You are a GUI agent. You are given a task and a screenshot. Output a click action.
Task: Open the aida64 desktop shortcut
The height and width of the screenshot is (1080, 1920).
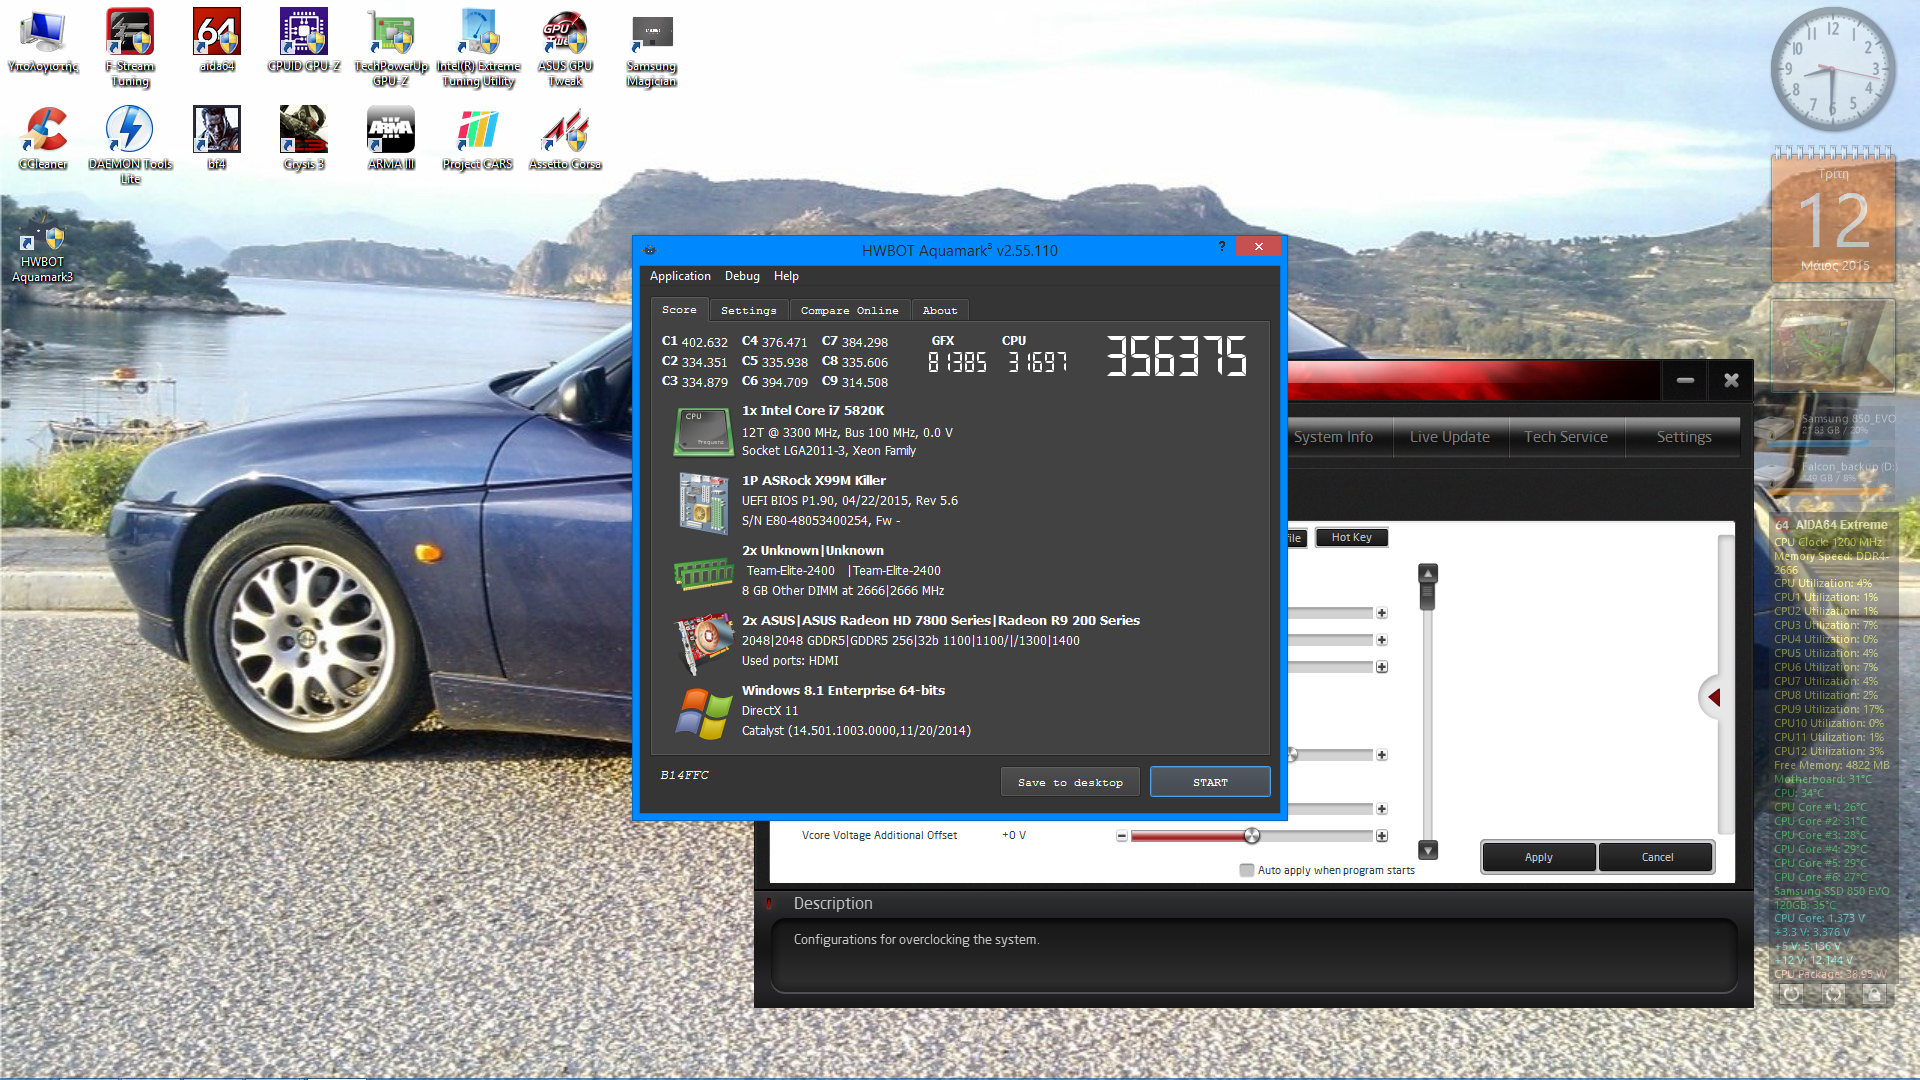coord(217,40)
